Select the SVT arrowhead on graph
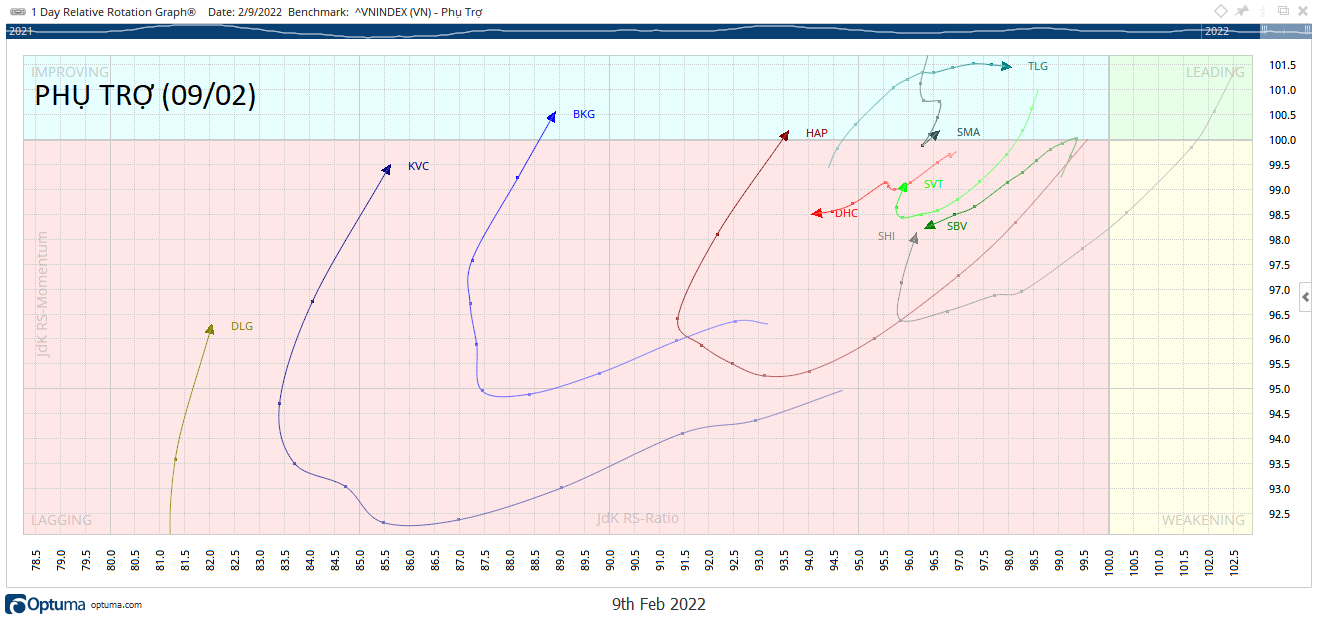Viewport: 1318px width, 620px height. (903, 187)
